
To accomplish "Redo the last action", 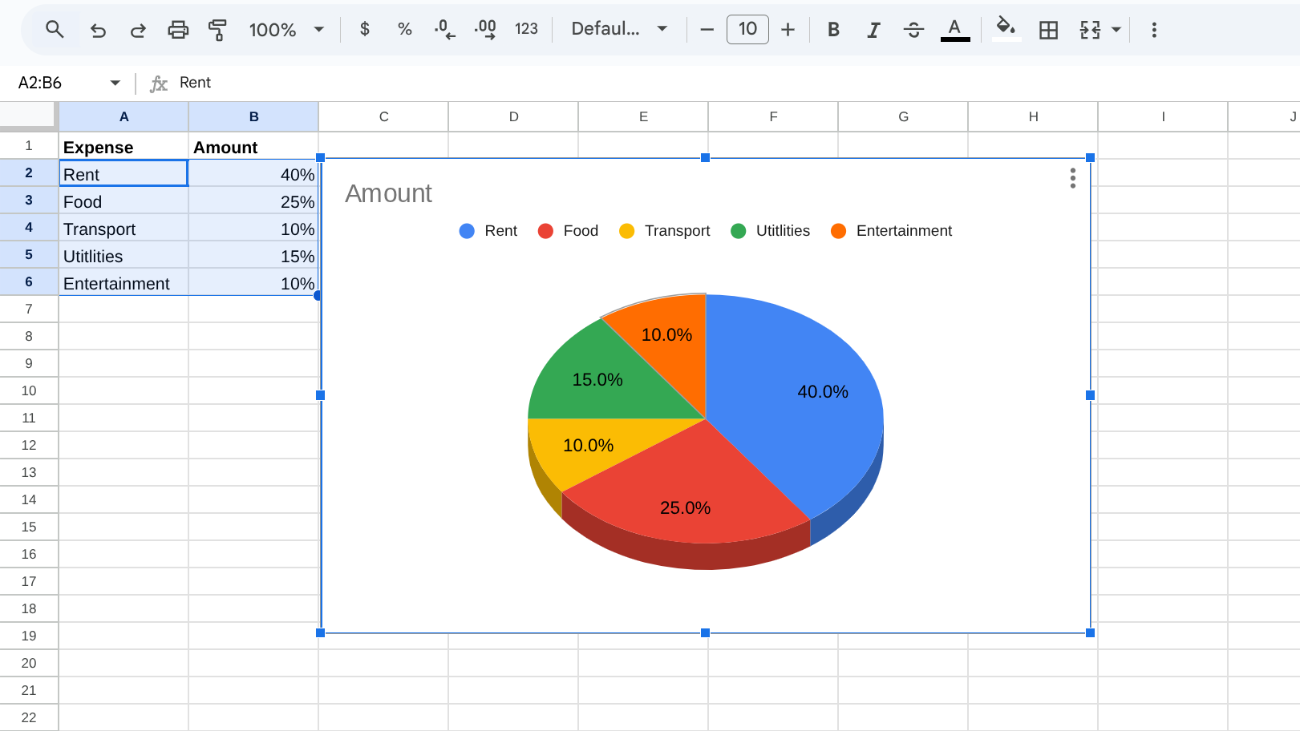I will [138, 29].
